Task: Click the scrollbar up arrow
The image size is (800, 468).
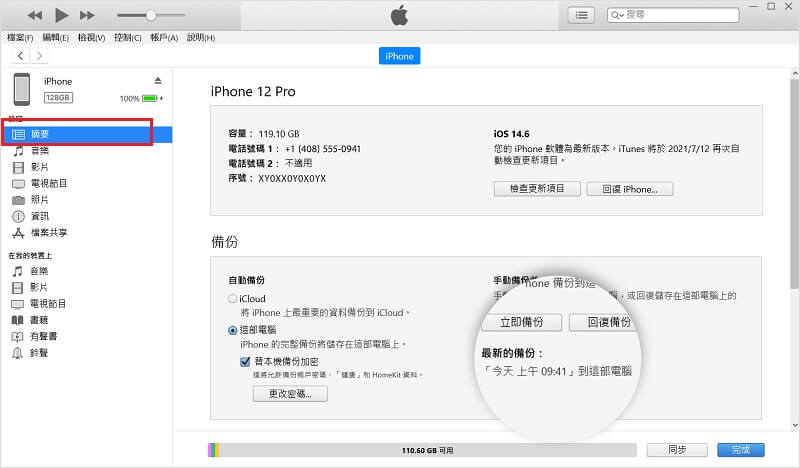Action: click(794, 74)
